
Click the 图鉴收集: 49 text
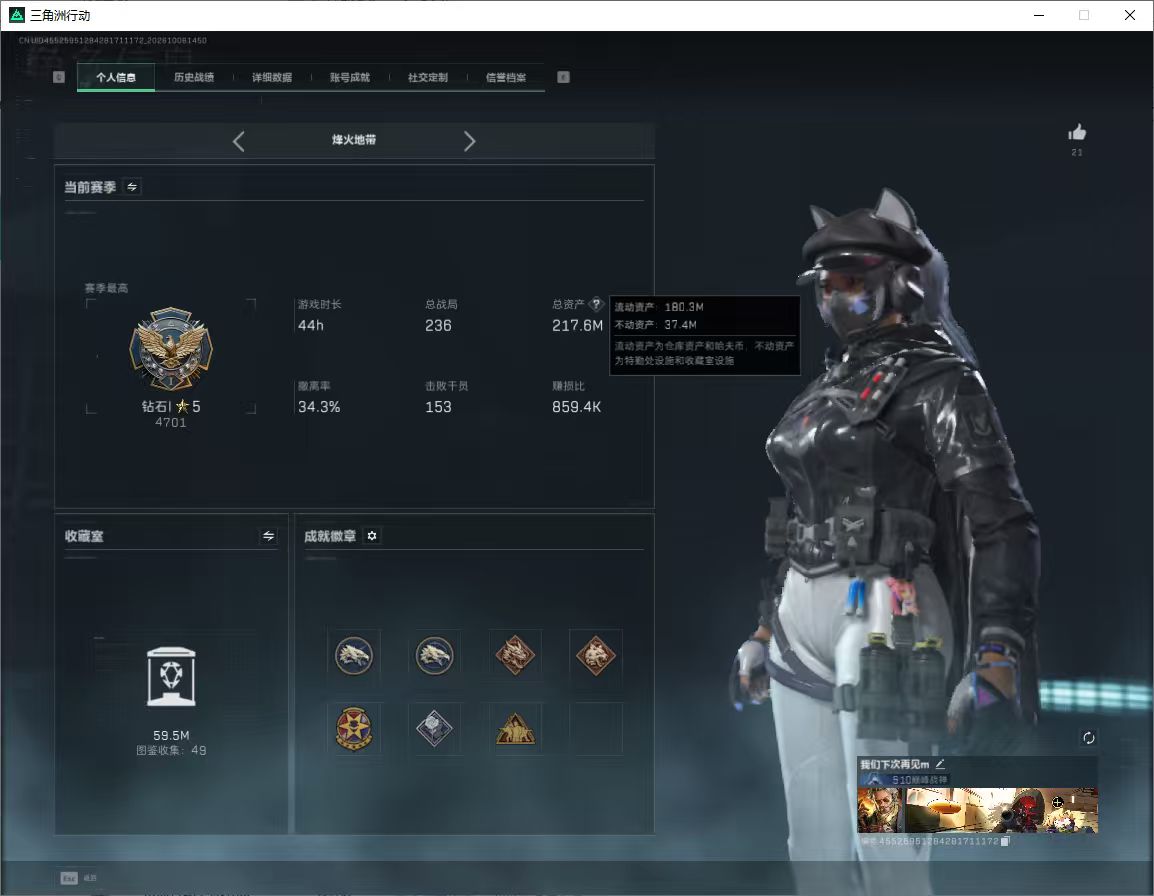[171, 750]
